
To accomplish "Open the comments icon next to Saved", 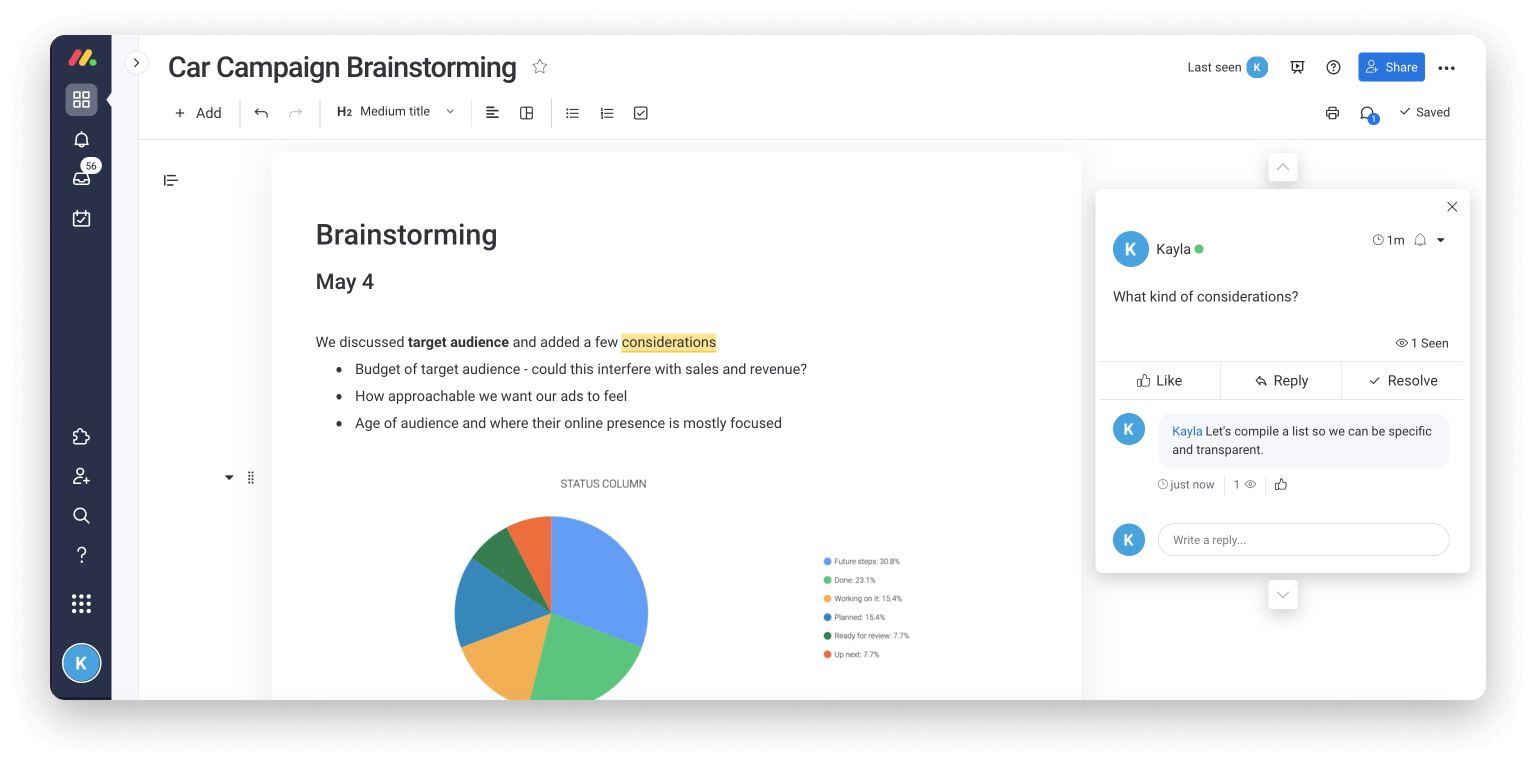I will (1367, 114).
